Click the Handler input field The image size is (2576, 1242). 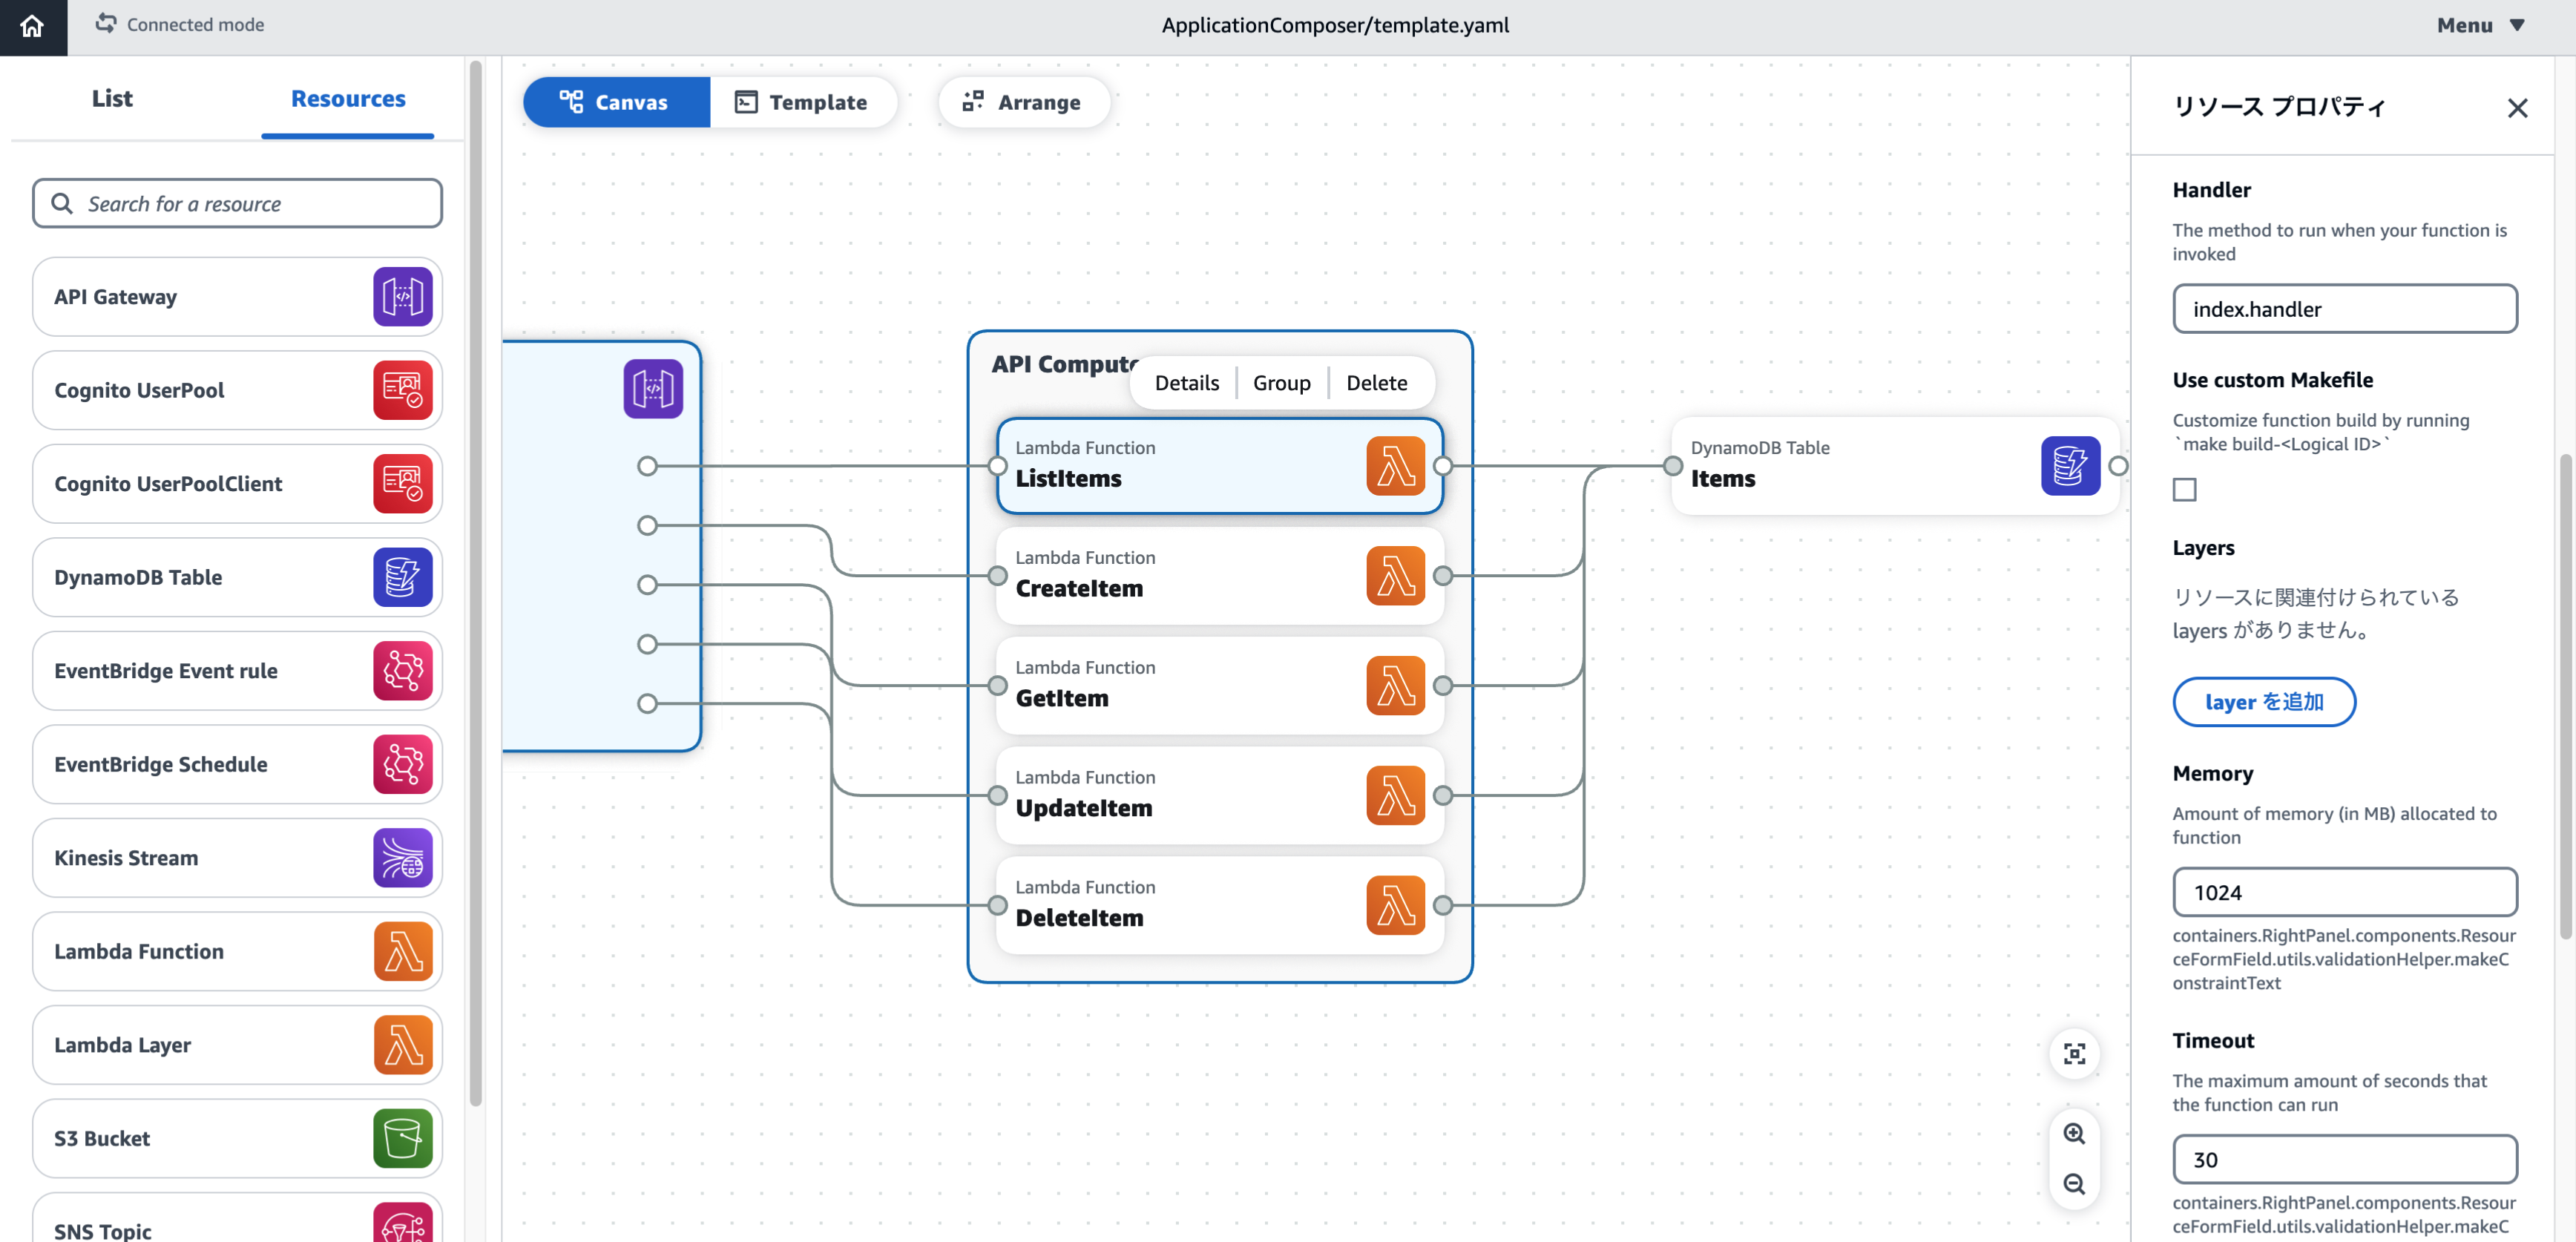click(2344, 309)
